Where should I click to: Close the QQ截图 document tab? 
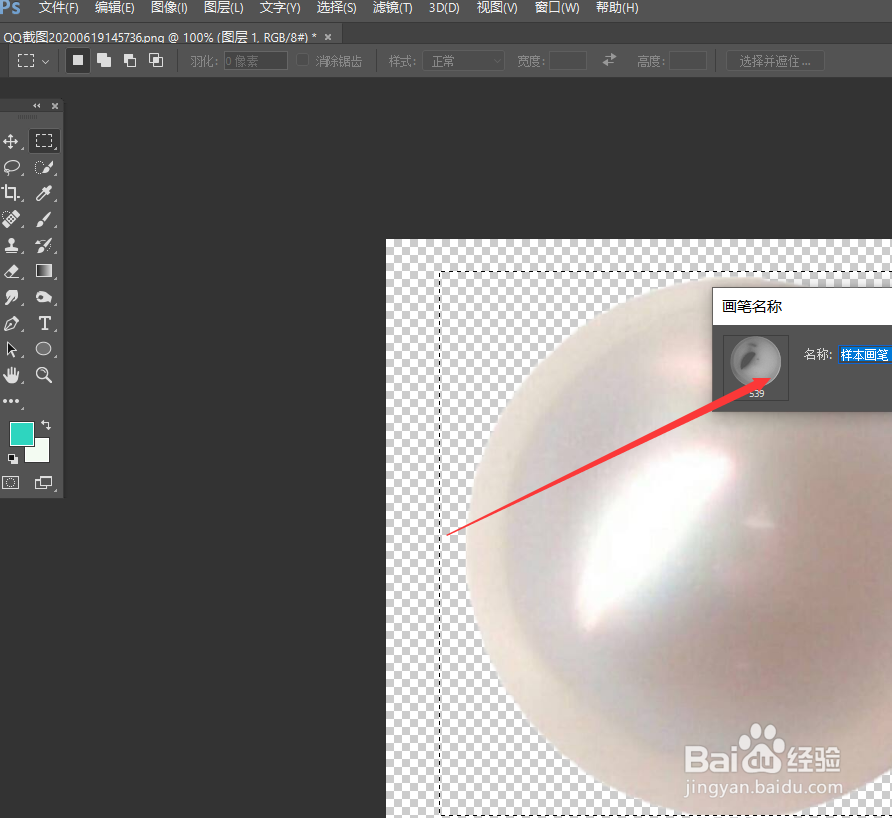tap(328, 37)
